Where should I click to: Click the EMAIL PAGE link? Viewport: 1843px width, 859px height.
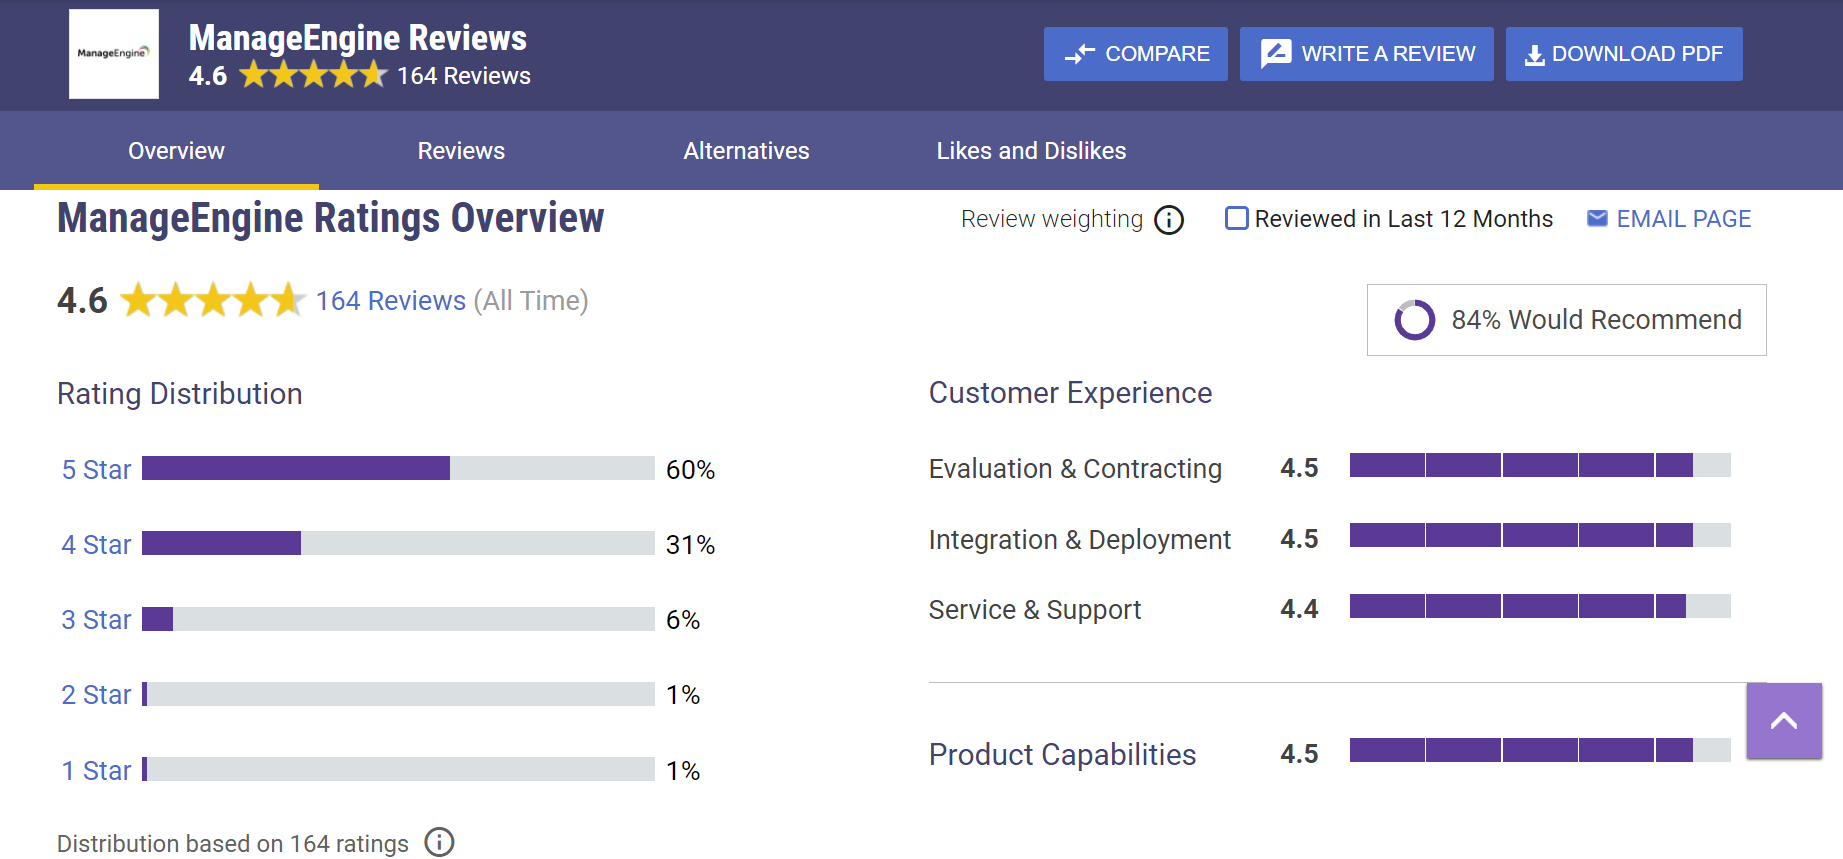(1684, 219)
